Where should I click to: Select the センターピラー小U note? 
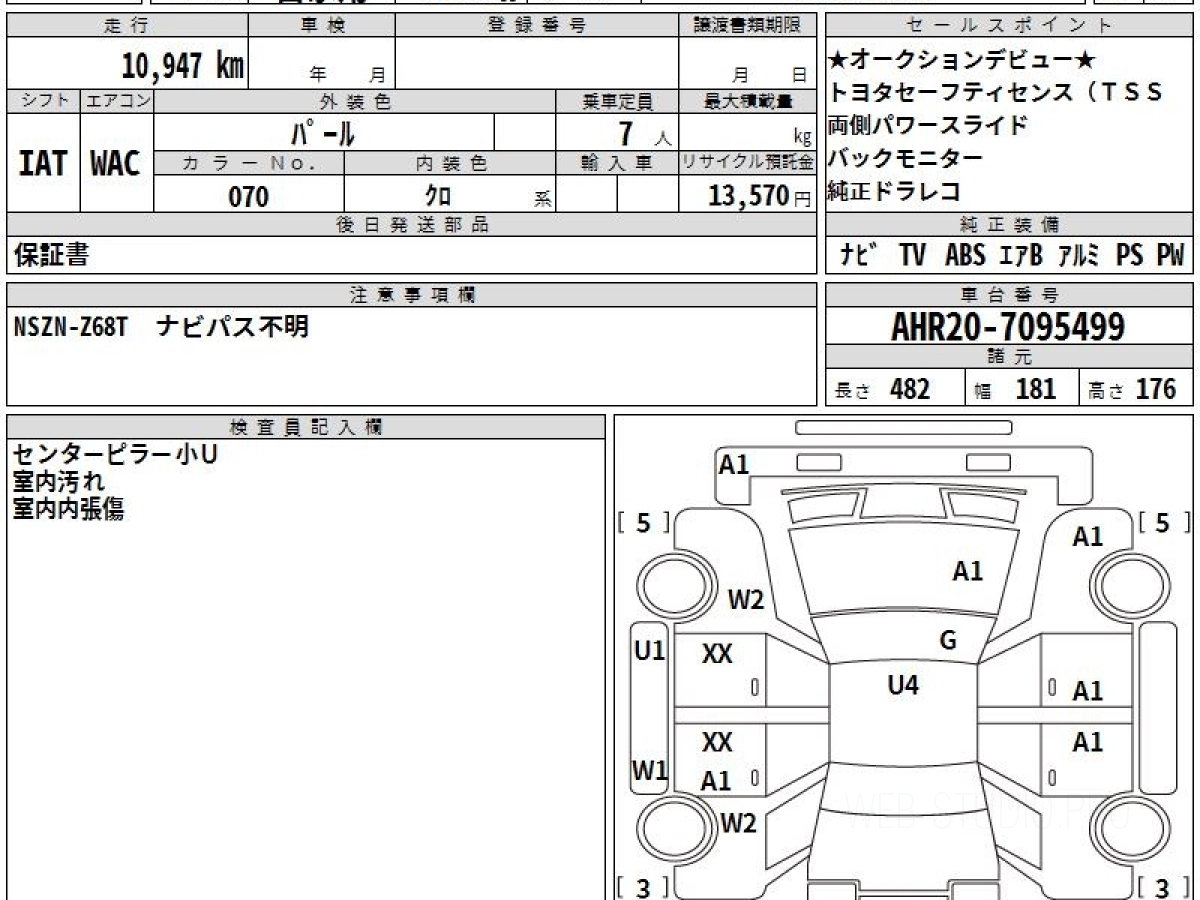point(115,455)
